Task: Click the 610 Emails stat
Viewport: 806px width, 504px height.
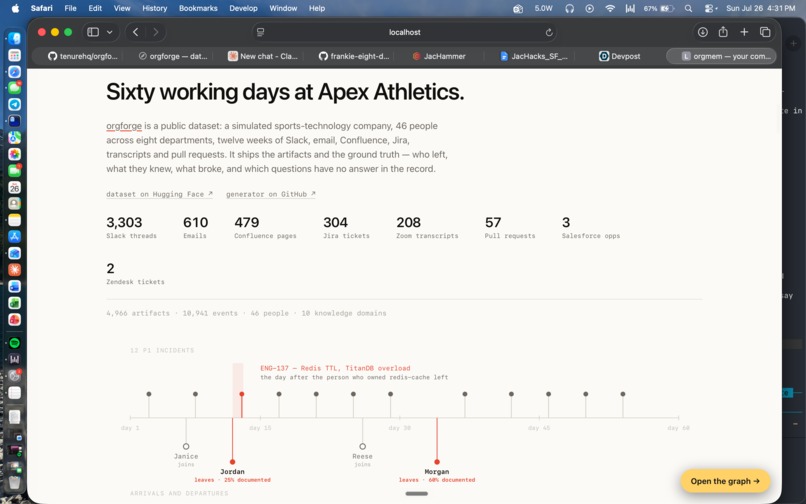Action: point(195,227)
